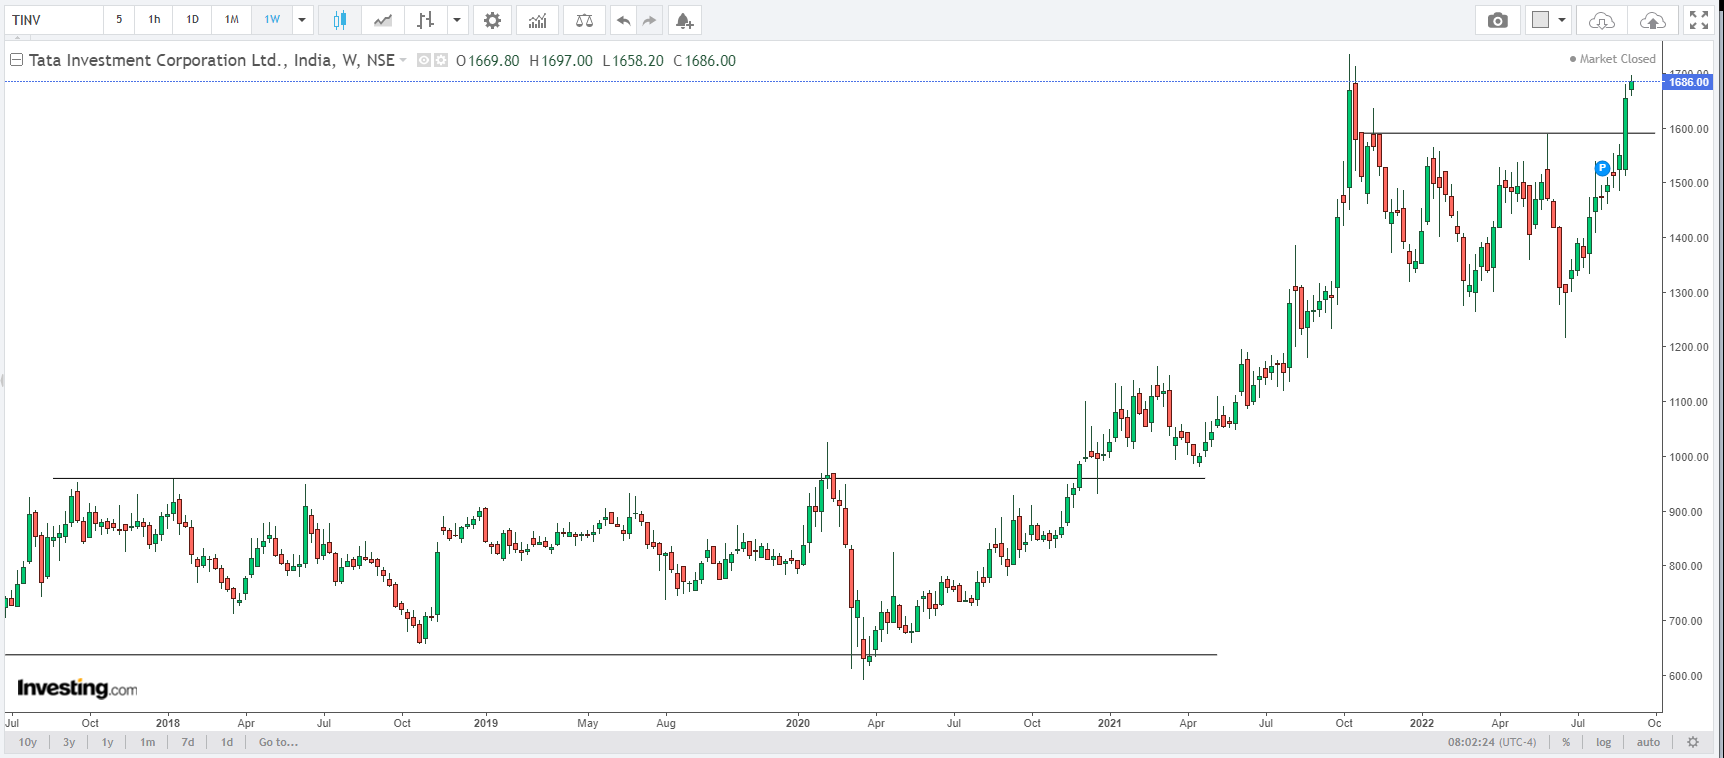The width and height of the screenshot is (1724, 758).
Task: Set range to 1m
Action: (x=148, y=742)
